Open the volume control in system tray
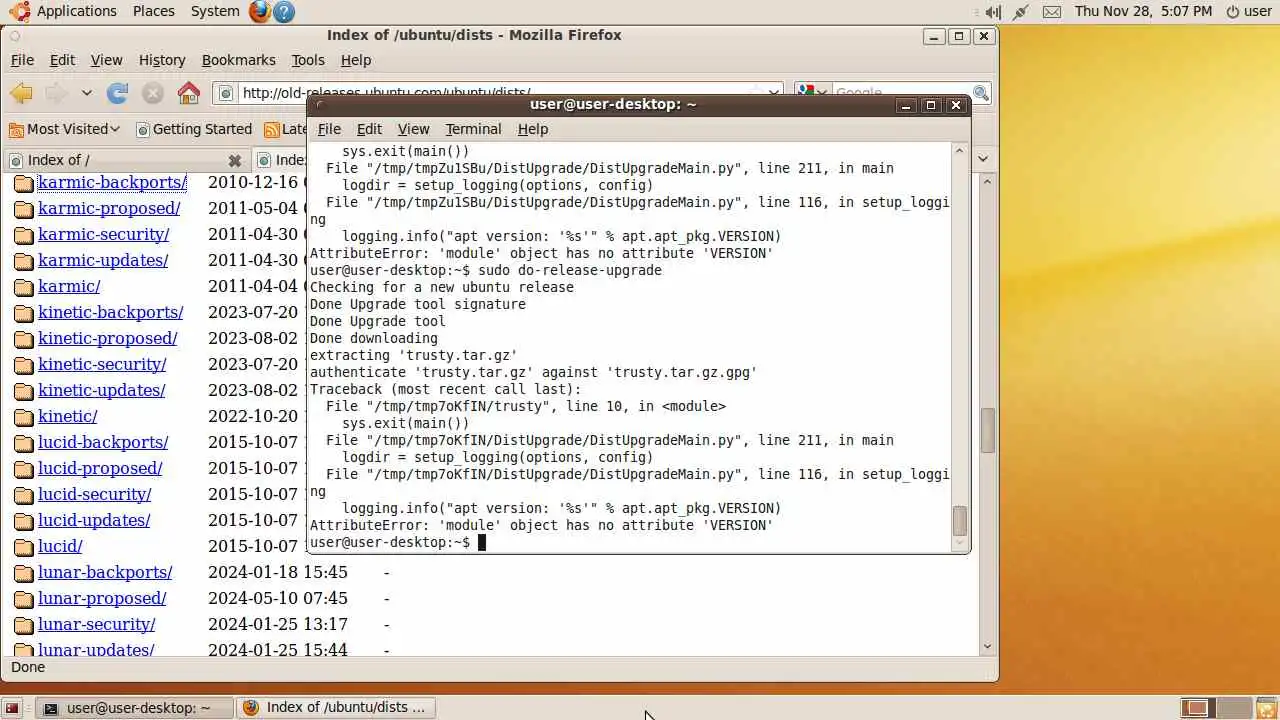This screenshot has width=1280, height=720. (992, 12)
